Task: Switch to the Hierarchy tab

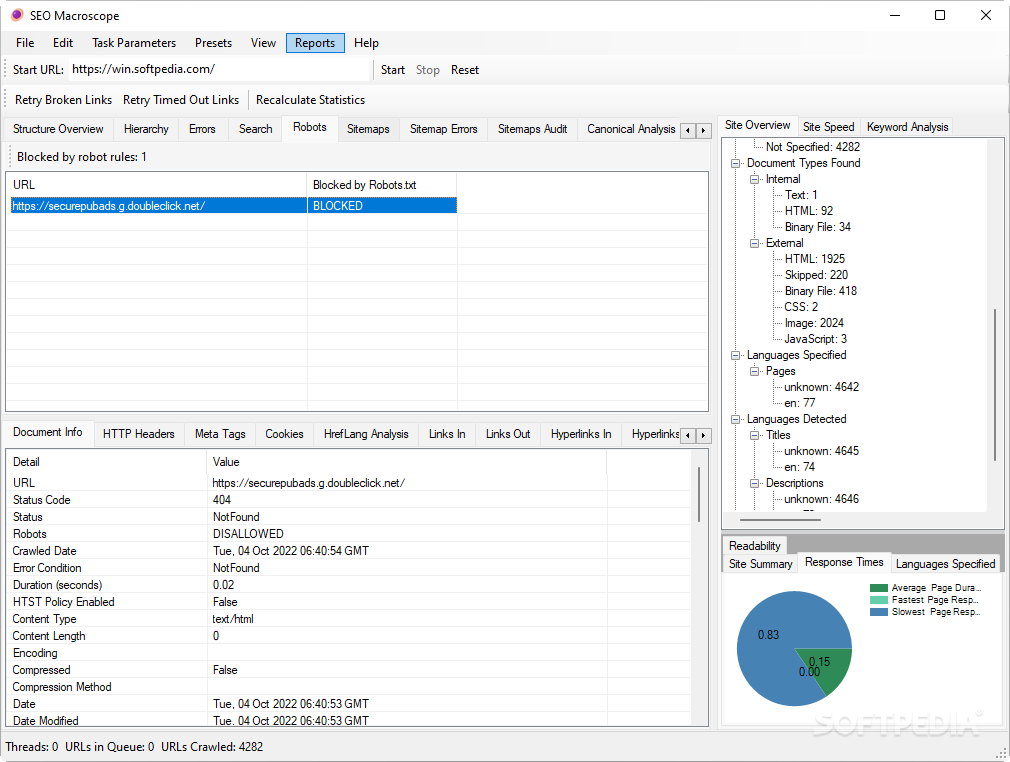Action: (146, 129)
